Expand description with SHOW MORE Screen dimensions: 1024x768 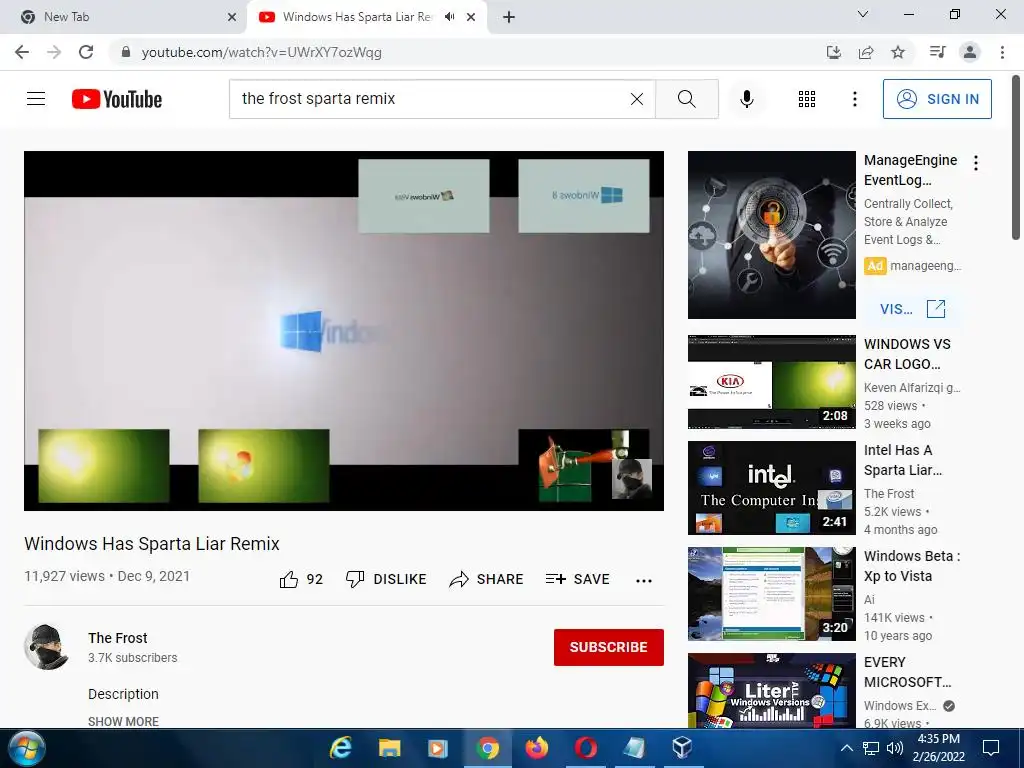[123, 722]
